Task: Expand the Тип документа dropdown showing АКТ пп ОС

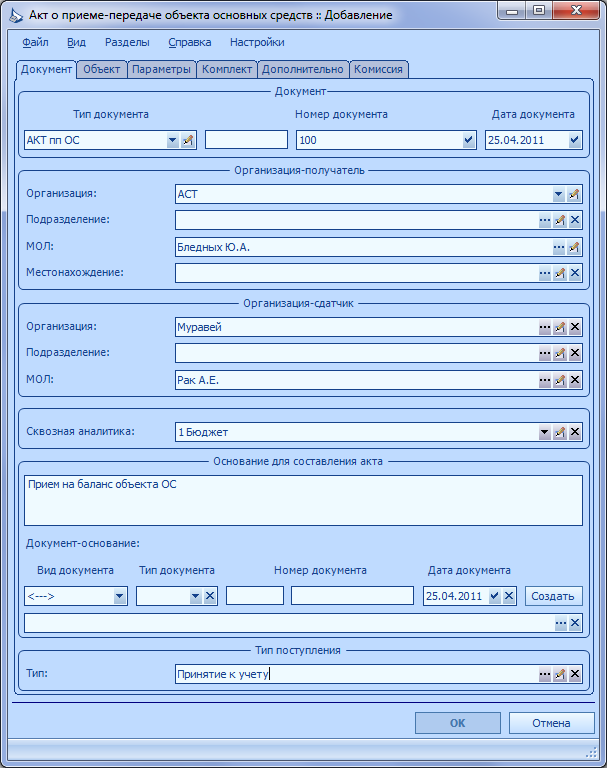Action: 172,141
